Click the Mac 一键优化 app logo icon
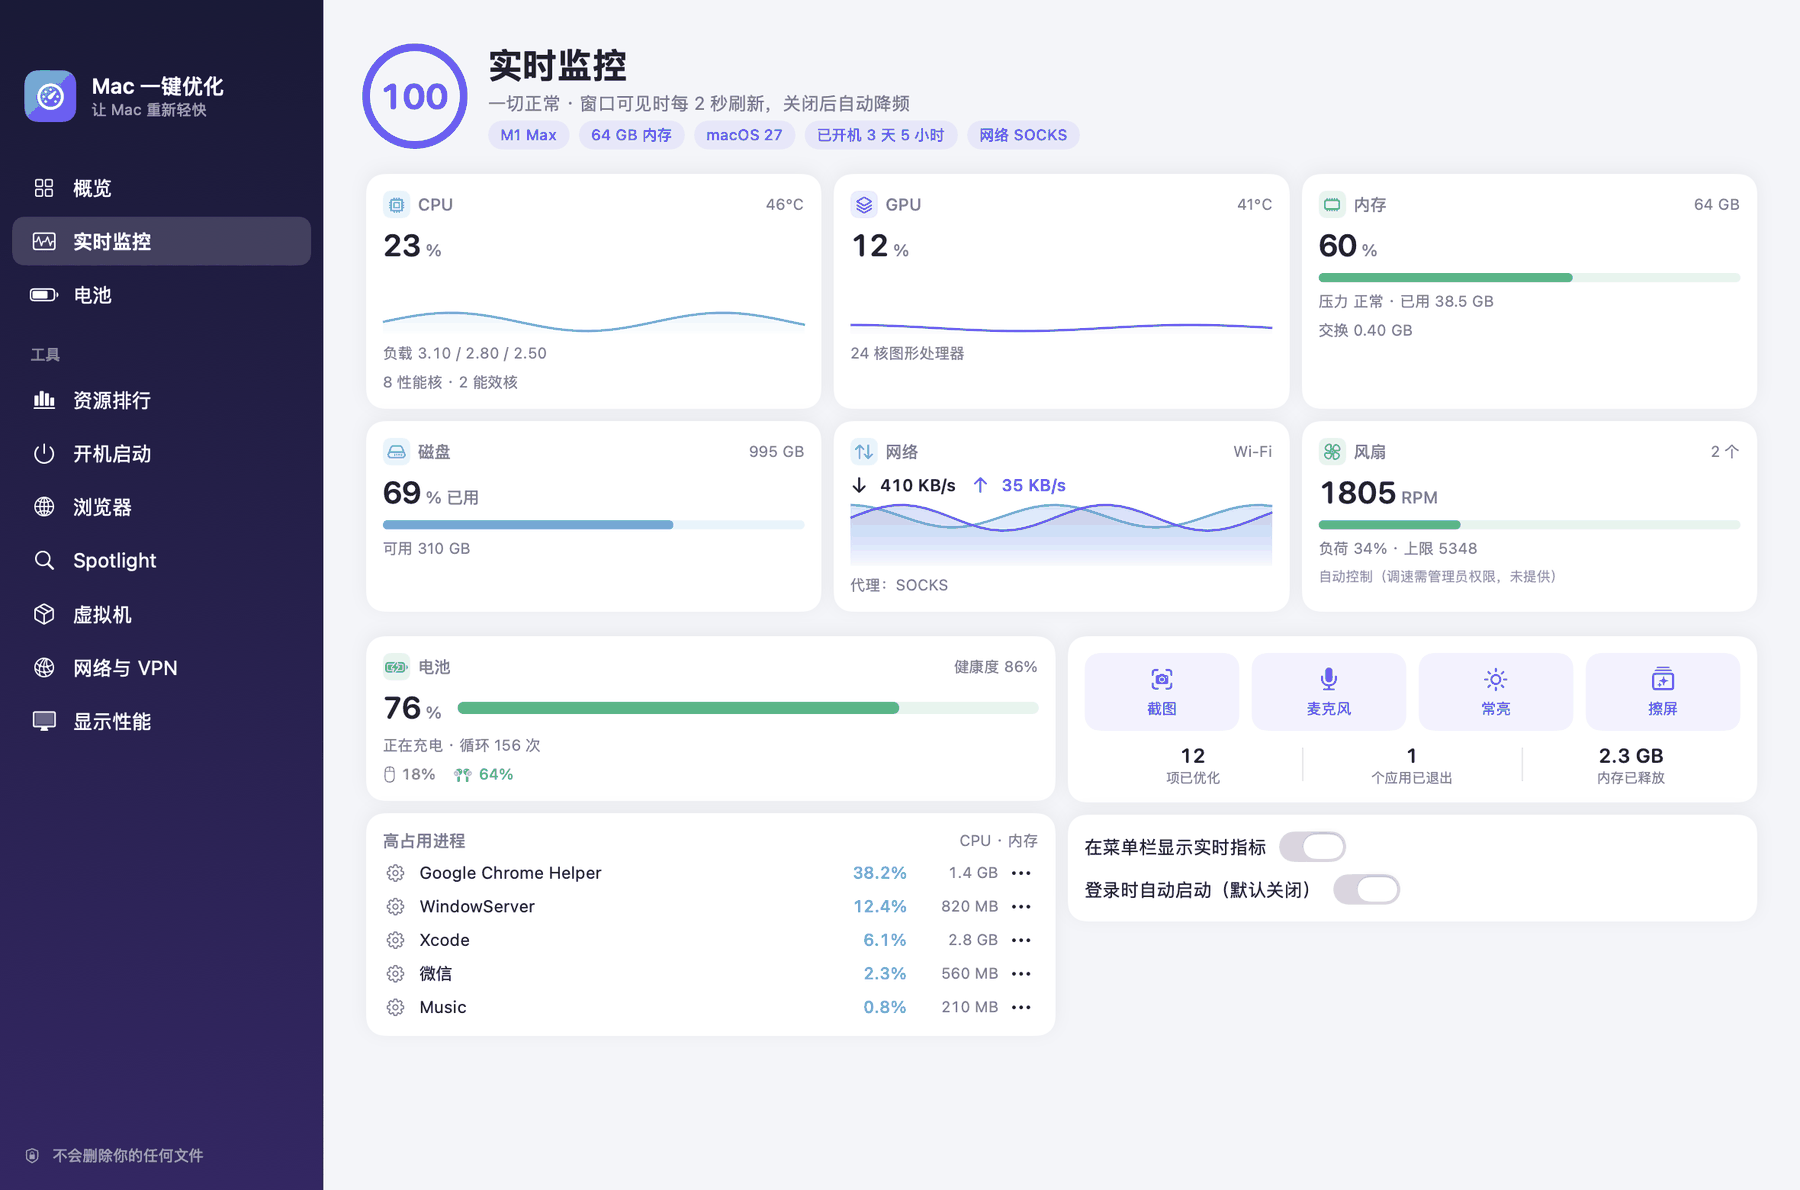Screen dimensions: 1800x1190 (50, 96)
